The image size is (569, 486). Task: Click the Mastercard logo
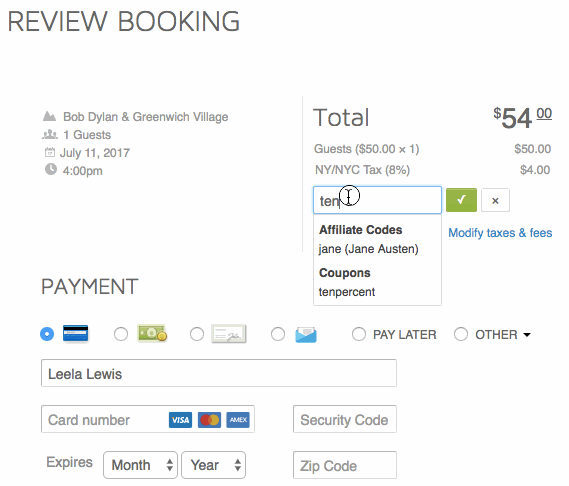tap(209, 420)
